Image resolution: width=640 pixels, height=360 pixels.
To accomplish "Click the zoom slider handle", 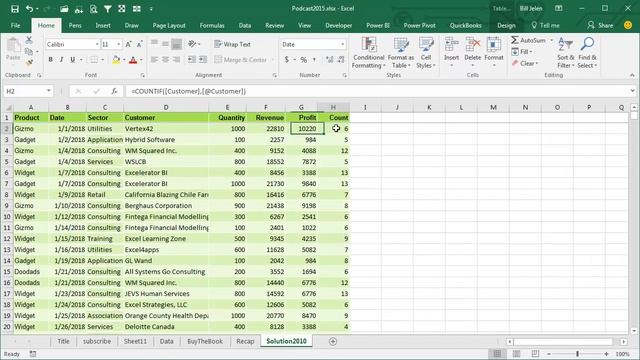I will coord(577,354).
